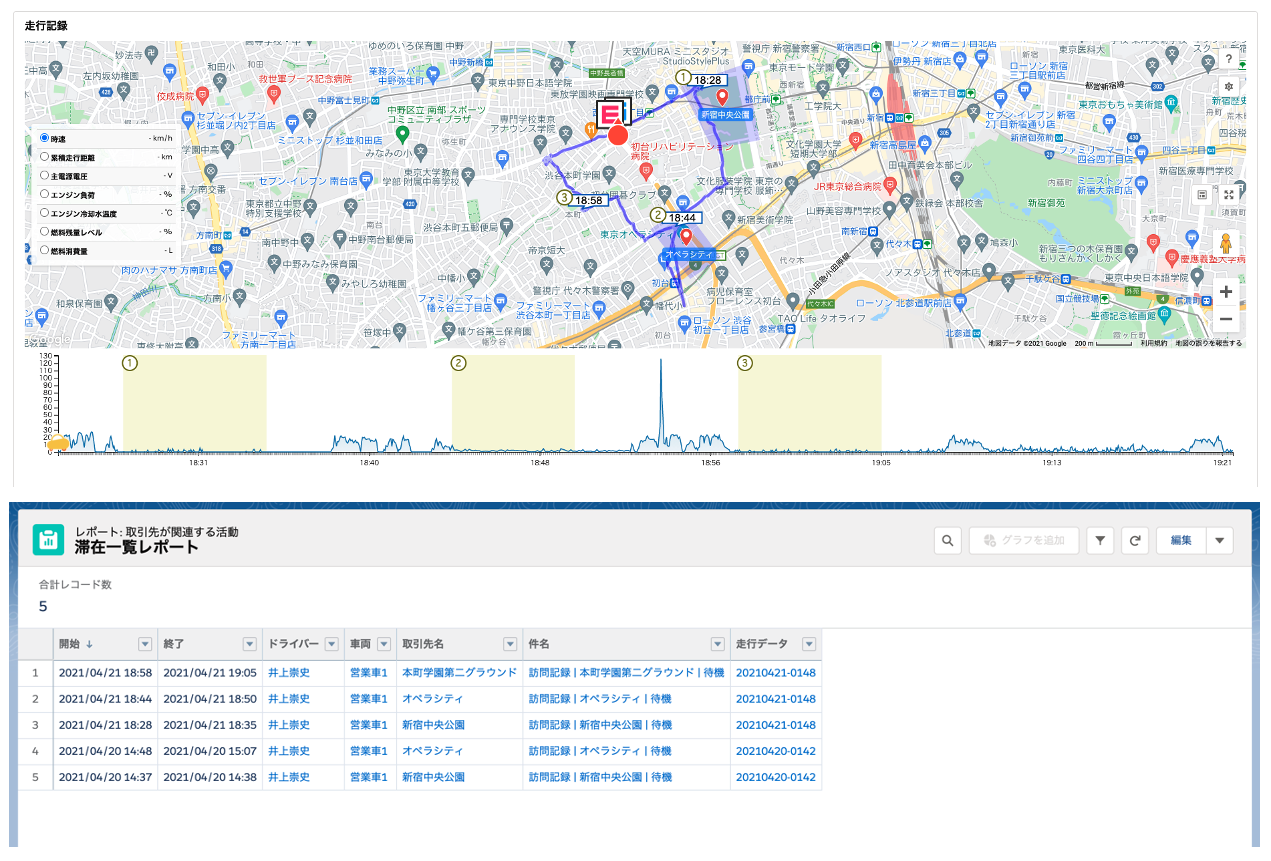Open the 車両 column dropdown menu
This screenshot has width=1271, height=861.
click(x=385, y=645)
